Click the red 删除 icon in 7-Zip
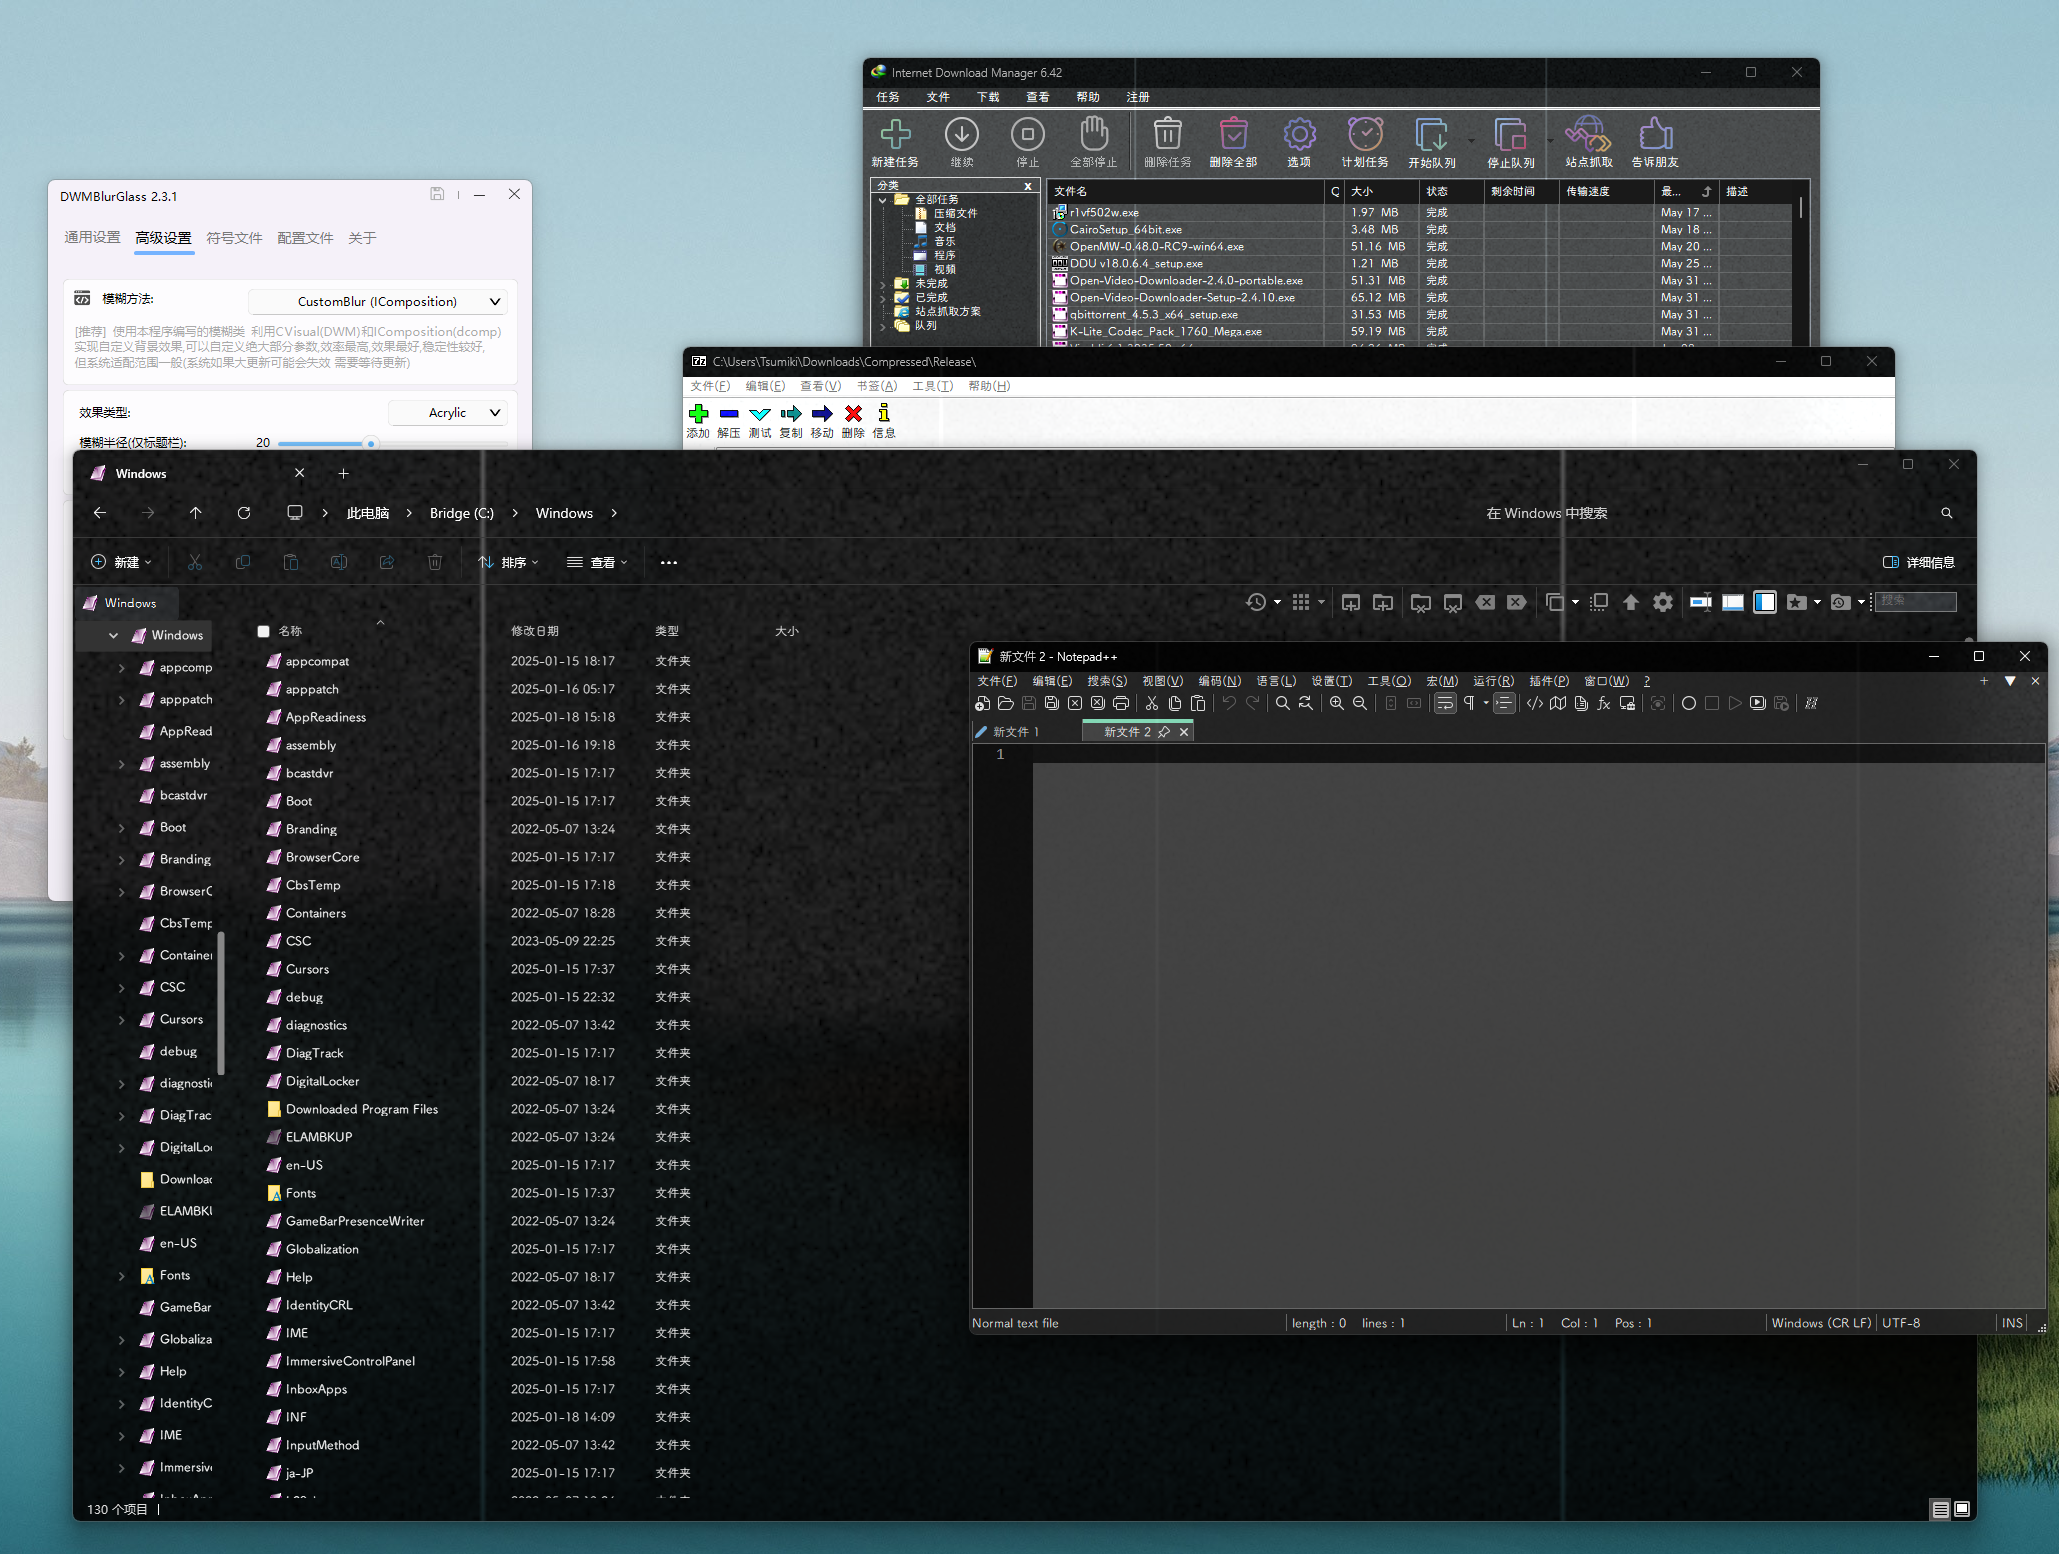Screen dimensions: 2059x1554 tap(853, 413)
